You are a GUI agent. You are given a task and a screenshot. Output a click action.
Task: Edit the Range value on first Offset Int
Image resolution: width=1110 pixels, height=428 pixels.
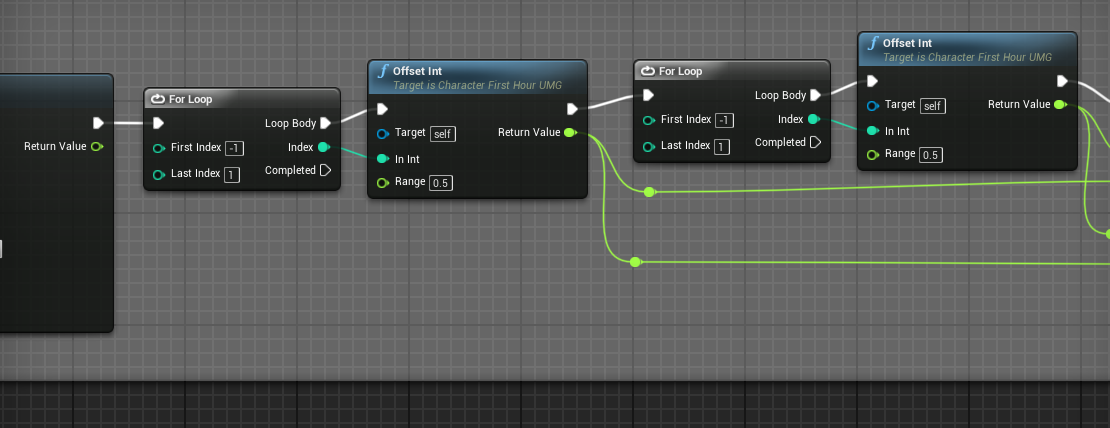point(441,183)
